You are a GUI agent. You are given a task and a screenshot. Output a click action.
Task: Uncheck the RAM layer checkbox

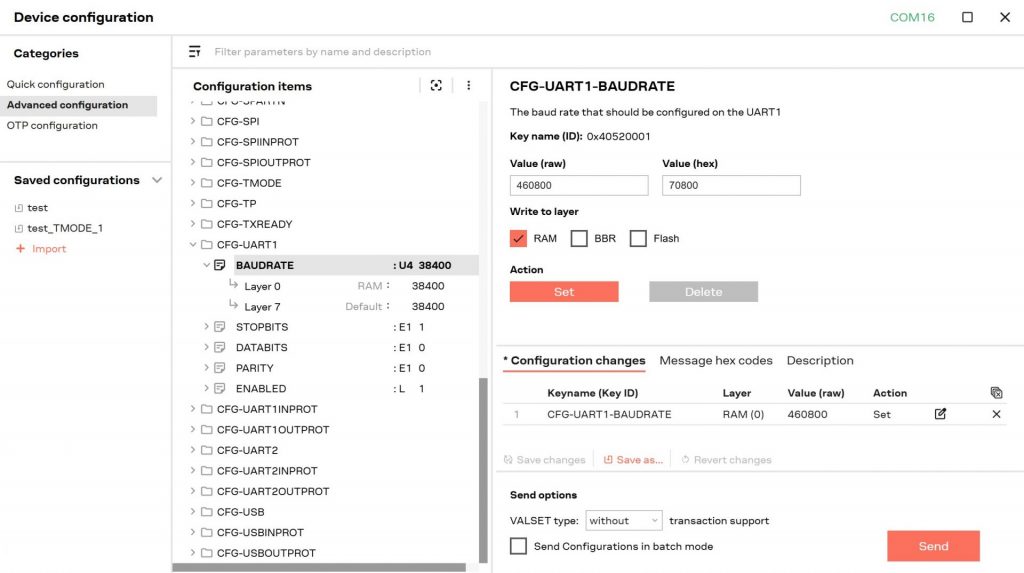coord(518,238)
